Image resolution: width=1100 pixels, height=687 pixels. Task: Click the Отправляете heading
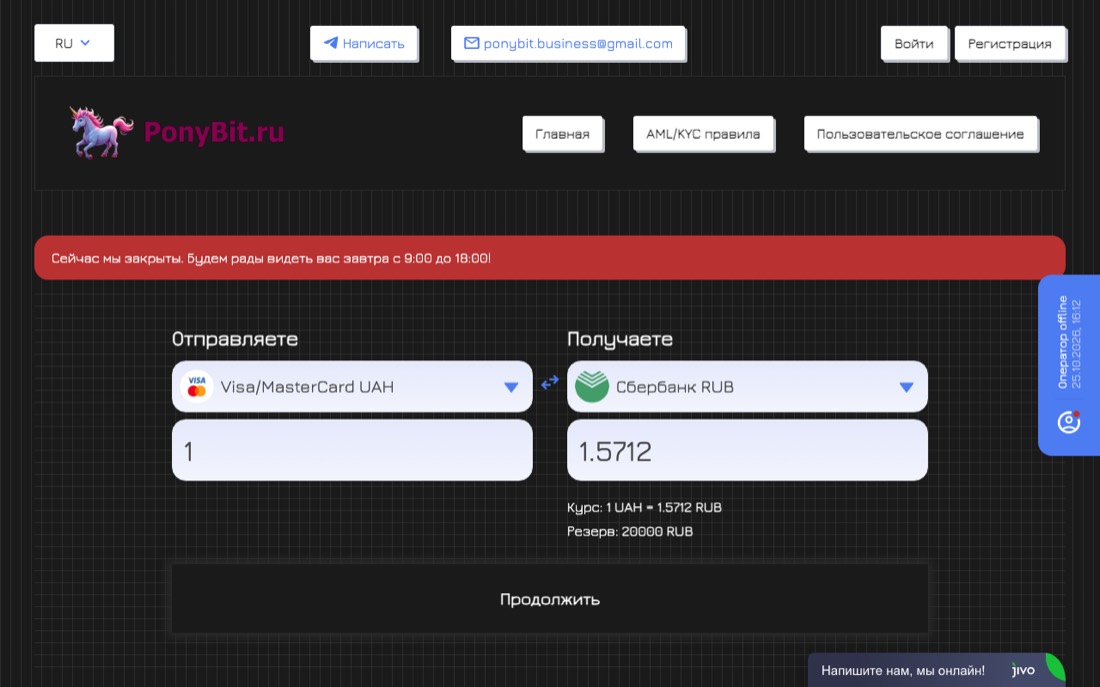click(235, 339)
